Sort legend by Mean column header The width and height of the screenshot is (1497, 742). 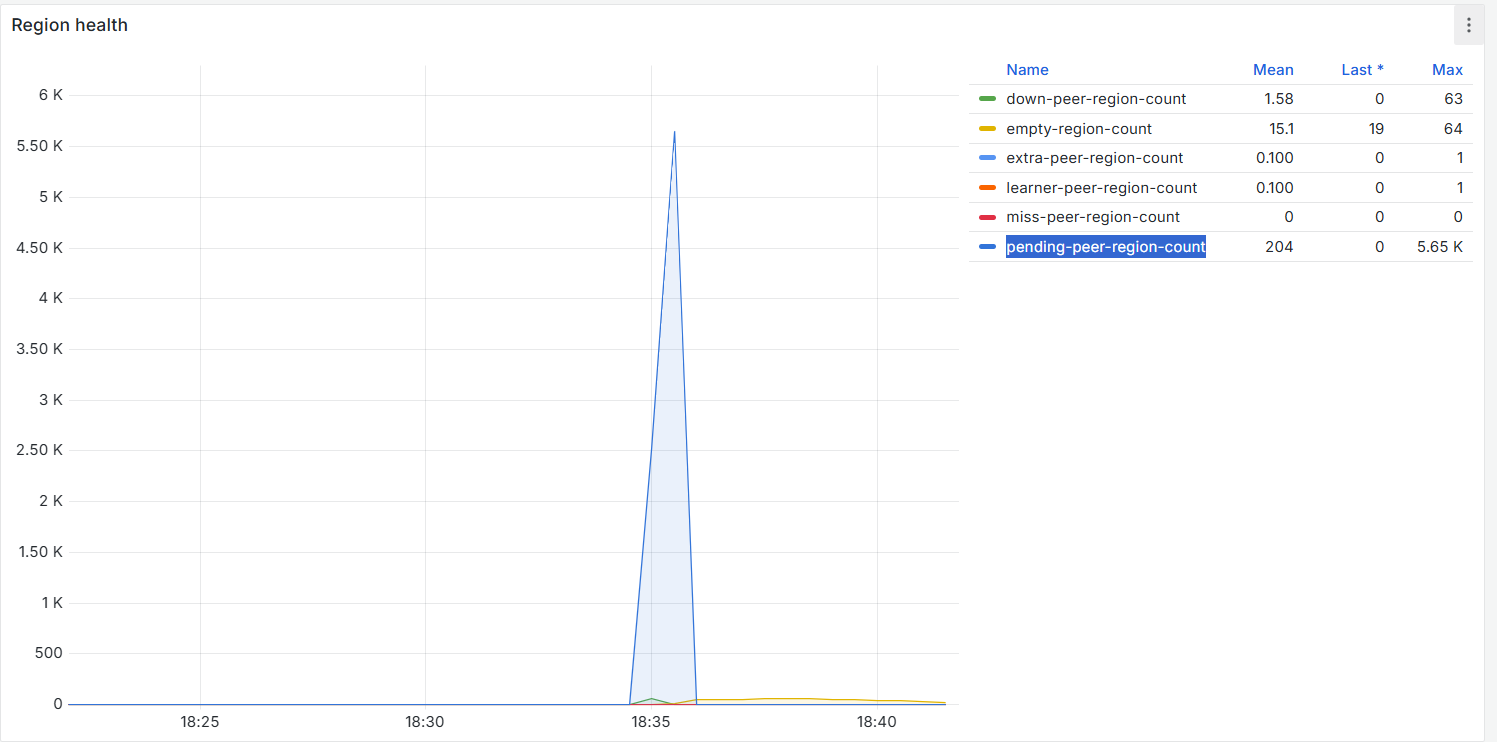click(1273, 70)
